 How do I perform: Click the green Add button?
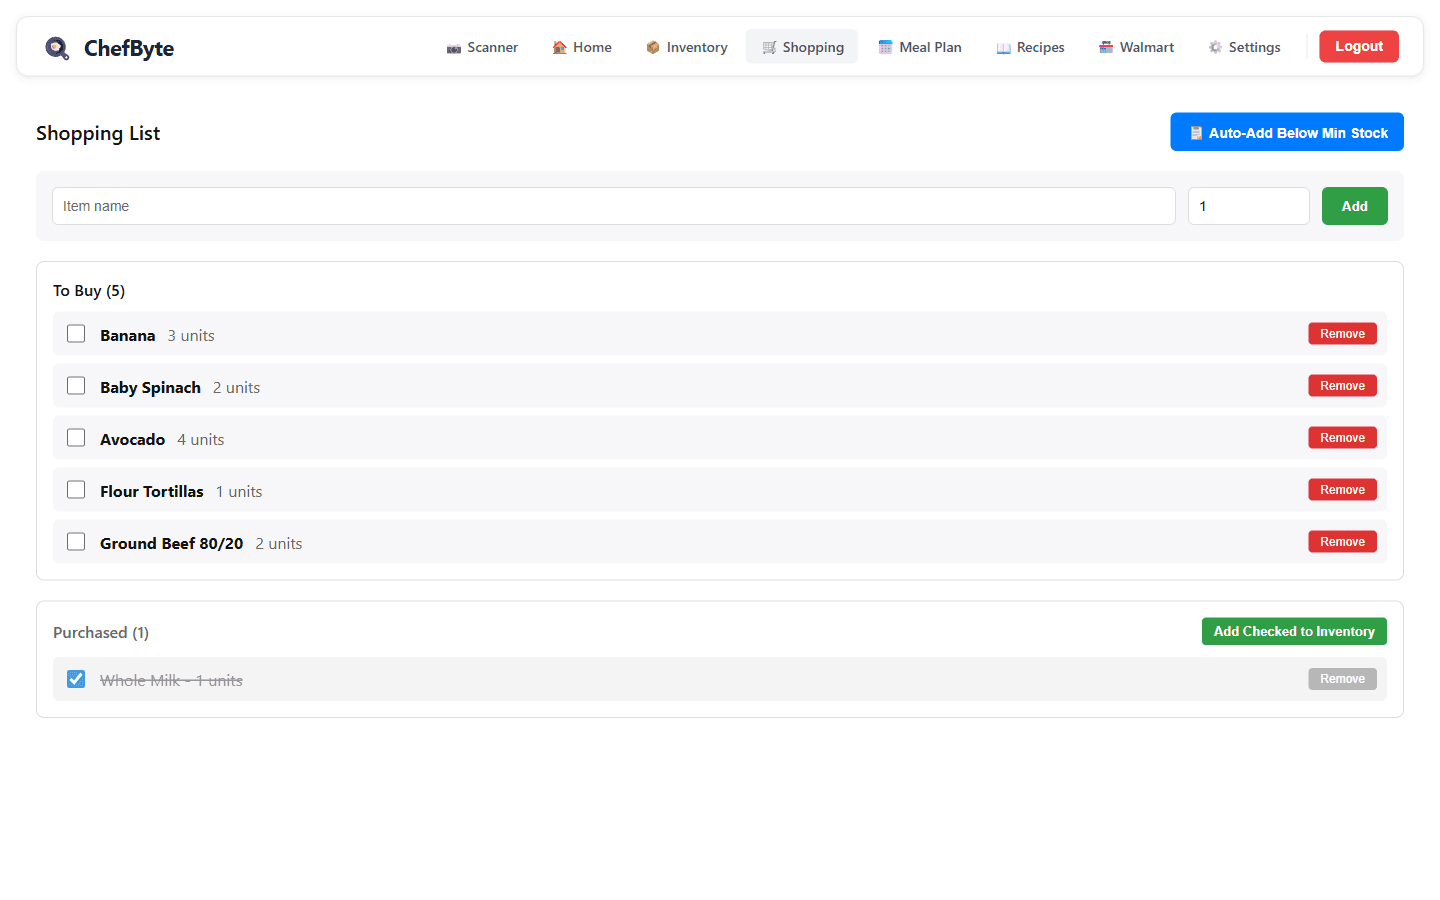pyautogui.click(x=1354, y=206)
